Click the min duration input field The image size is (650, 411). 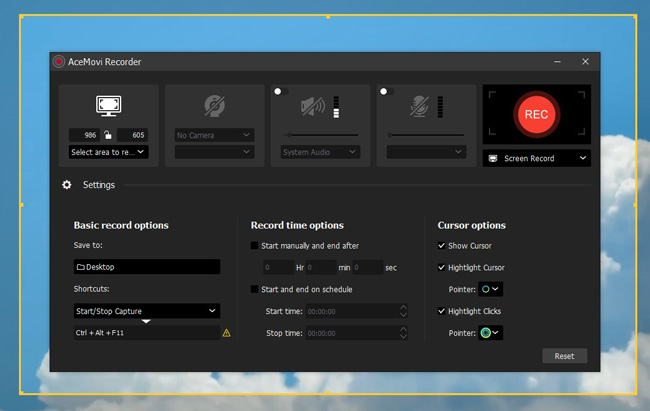coord(321,268)
